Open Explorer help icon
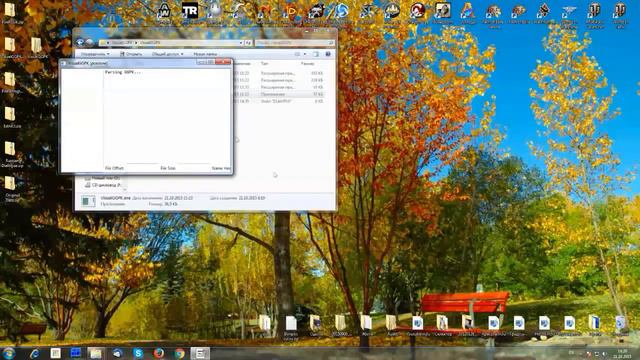Image resolution: width=640 pixels, height=360 pixels. [328, 54]
